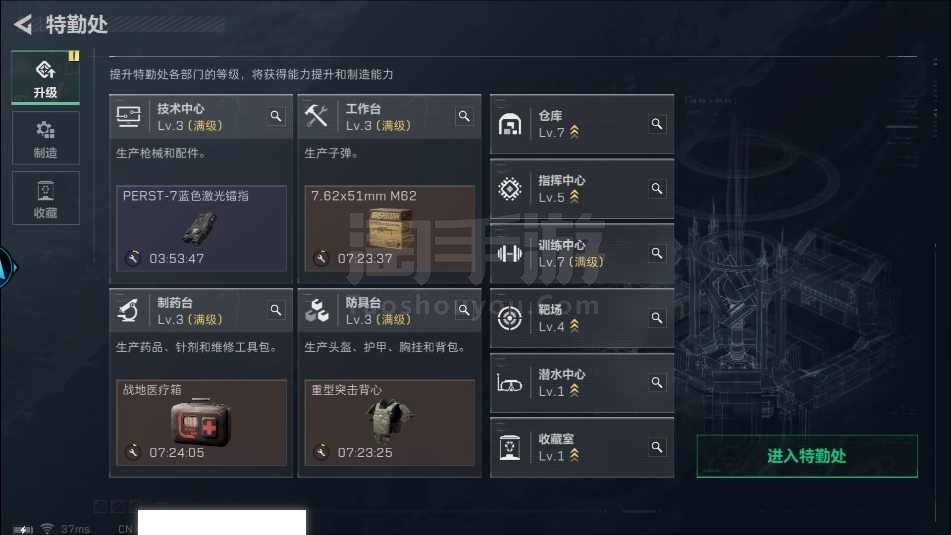951x535 pixels.
Task: Select the 升级 sidebar tab
Action: (x=45, y=78)
